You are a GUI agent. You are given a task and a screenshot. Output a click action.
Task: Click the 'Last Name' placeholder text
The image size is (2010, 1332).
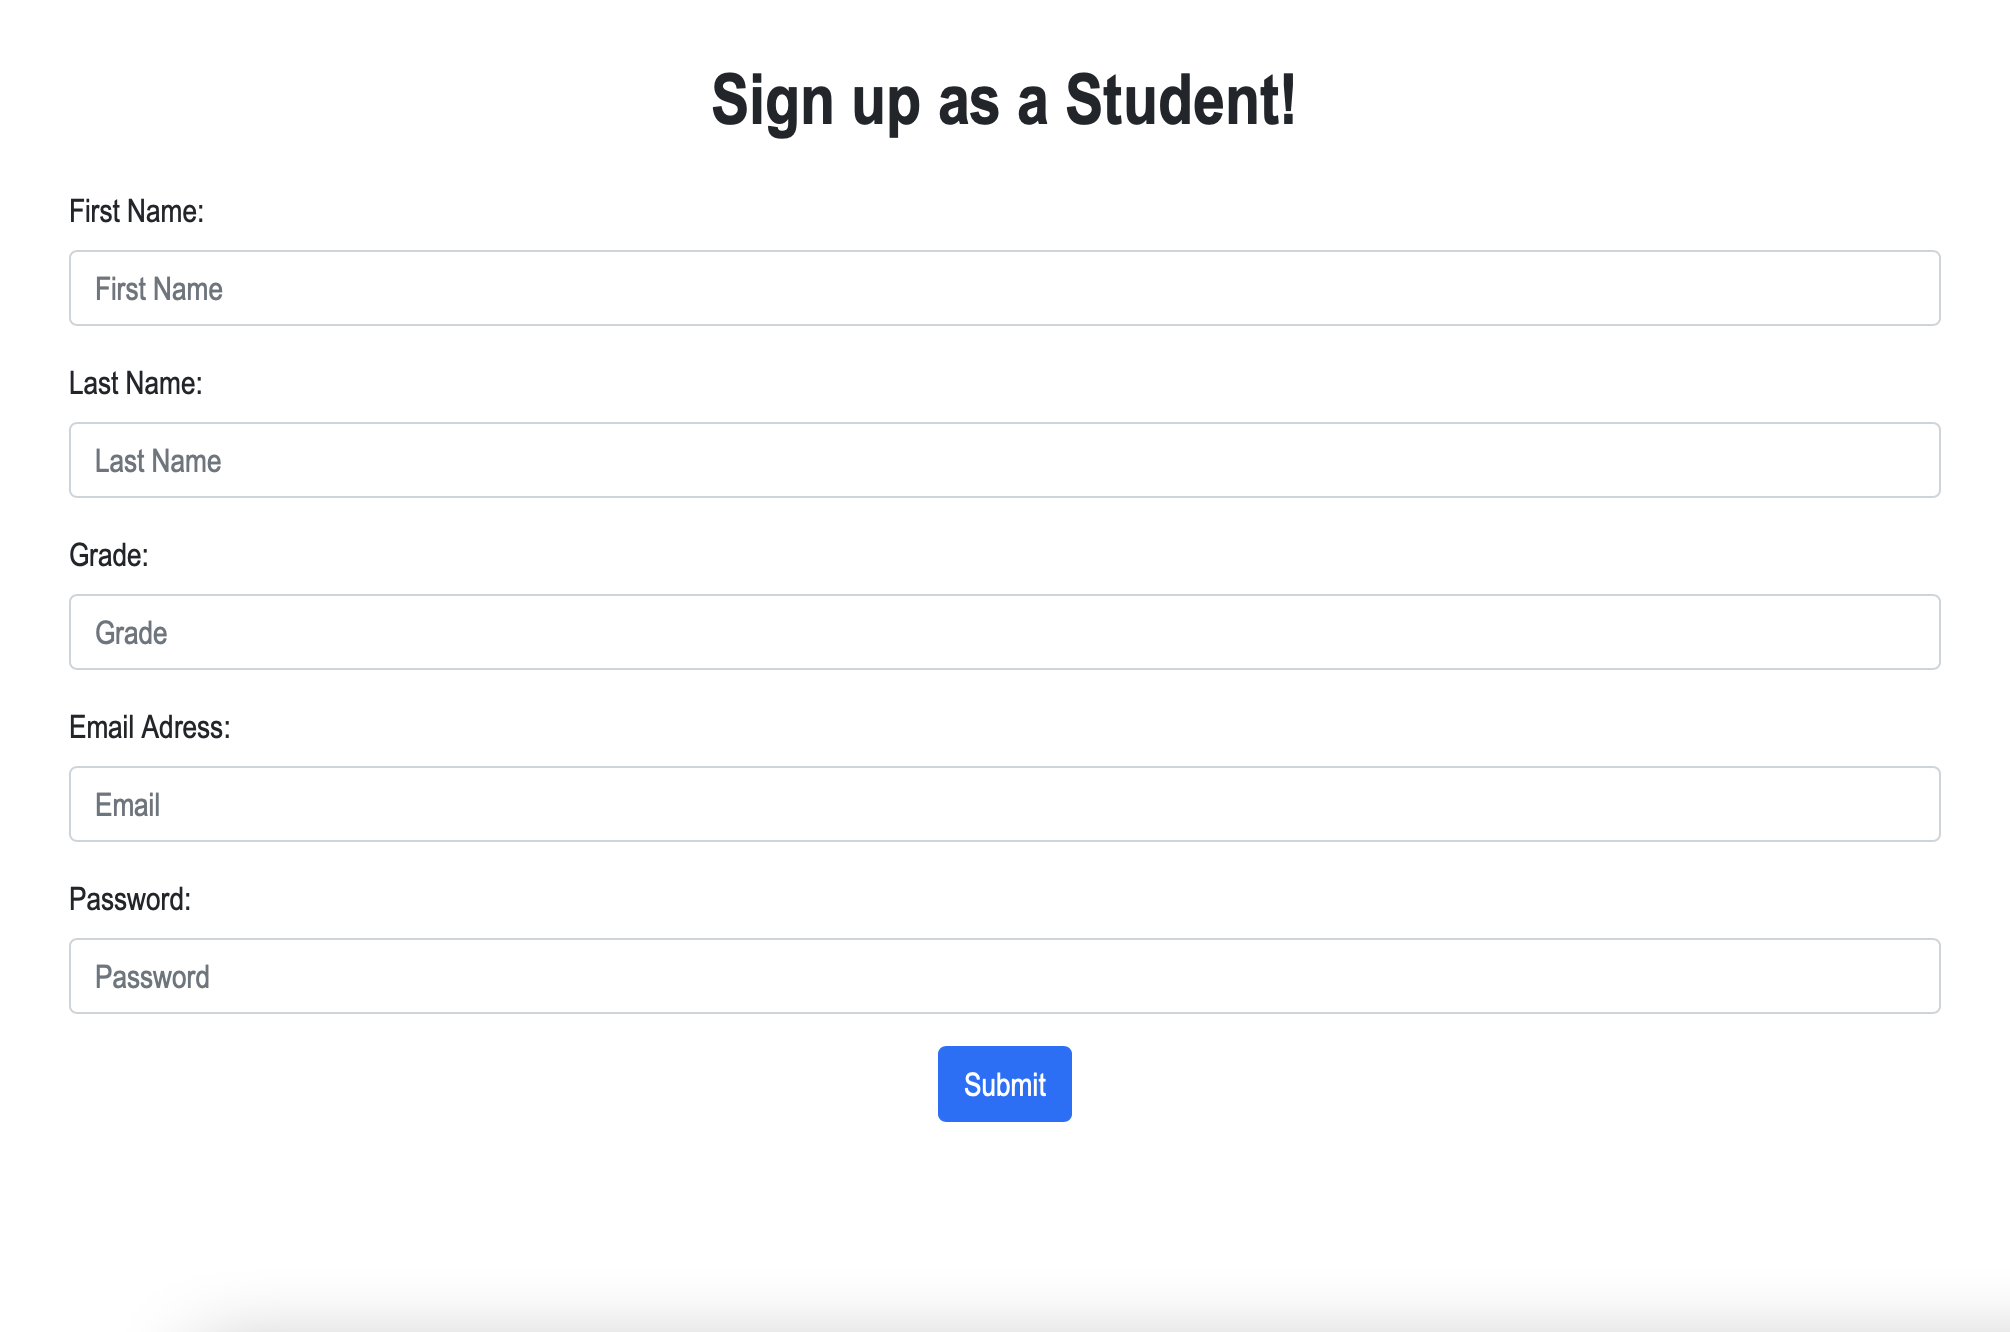tap(157, 461)
